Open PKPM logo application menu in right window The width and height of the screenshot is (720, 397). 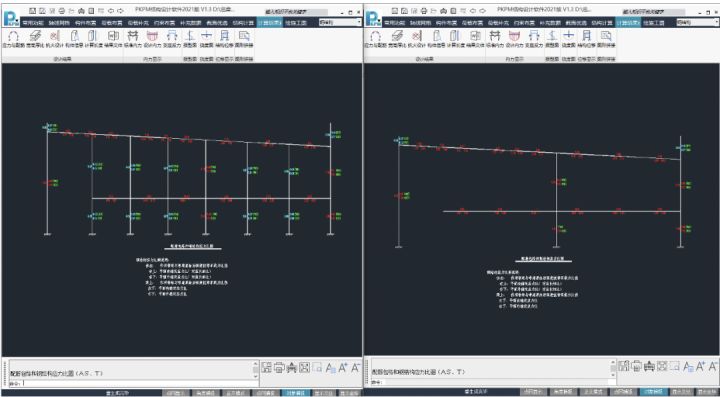click(x=373, y=18)
